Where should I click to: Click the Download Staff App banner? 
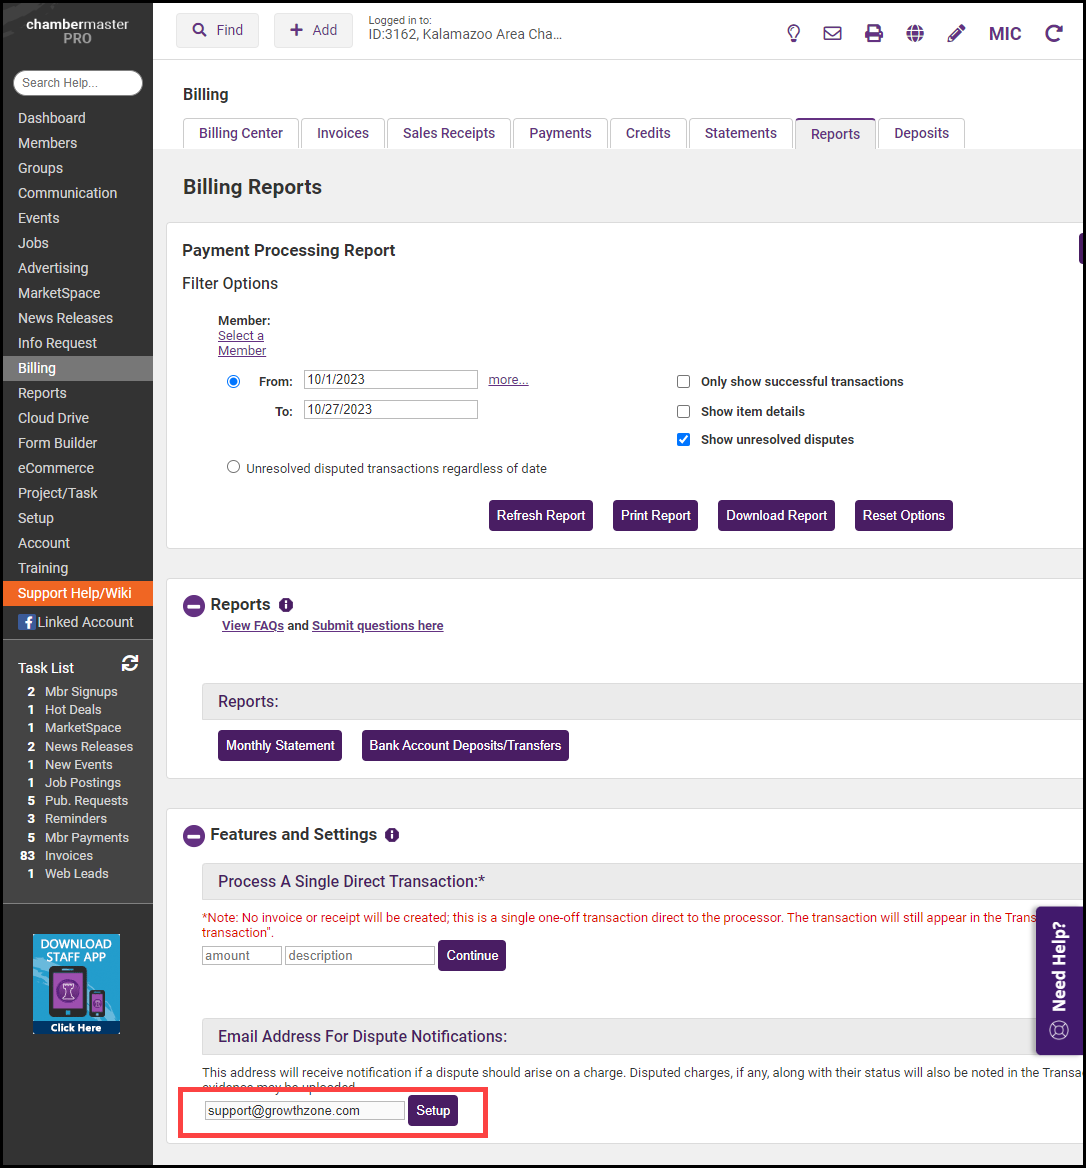76,984
